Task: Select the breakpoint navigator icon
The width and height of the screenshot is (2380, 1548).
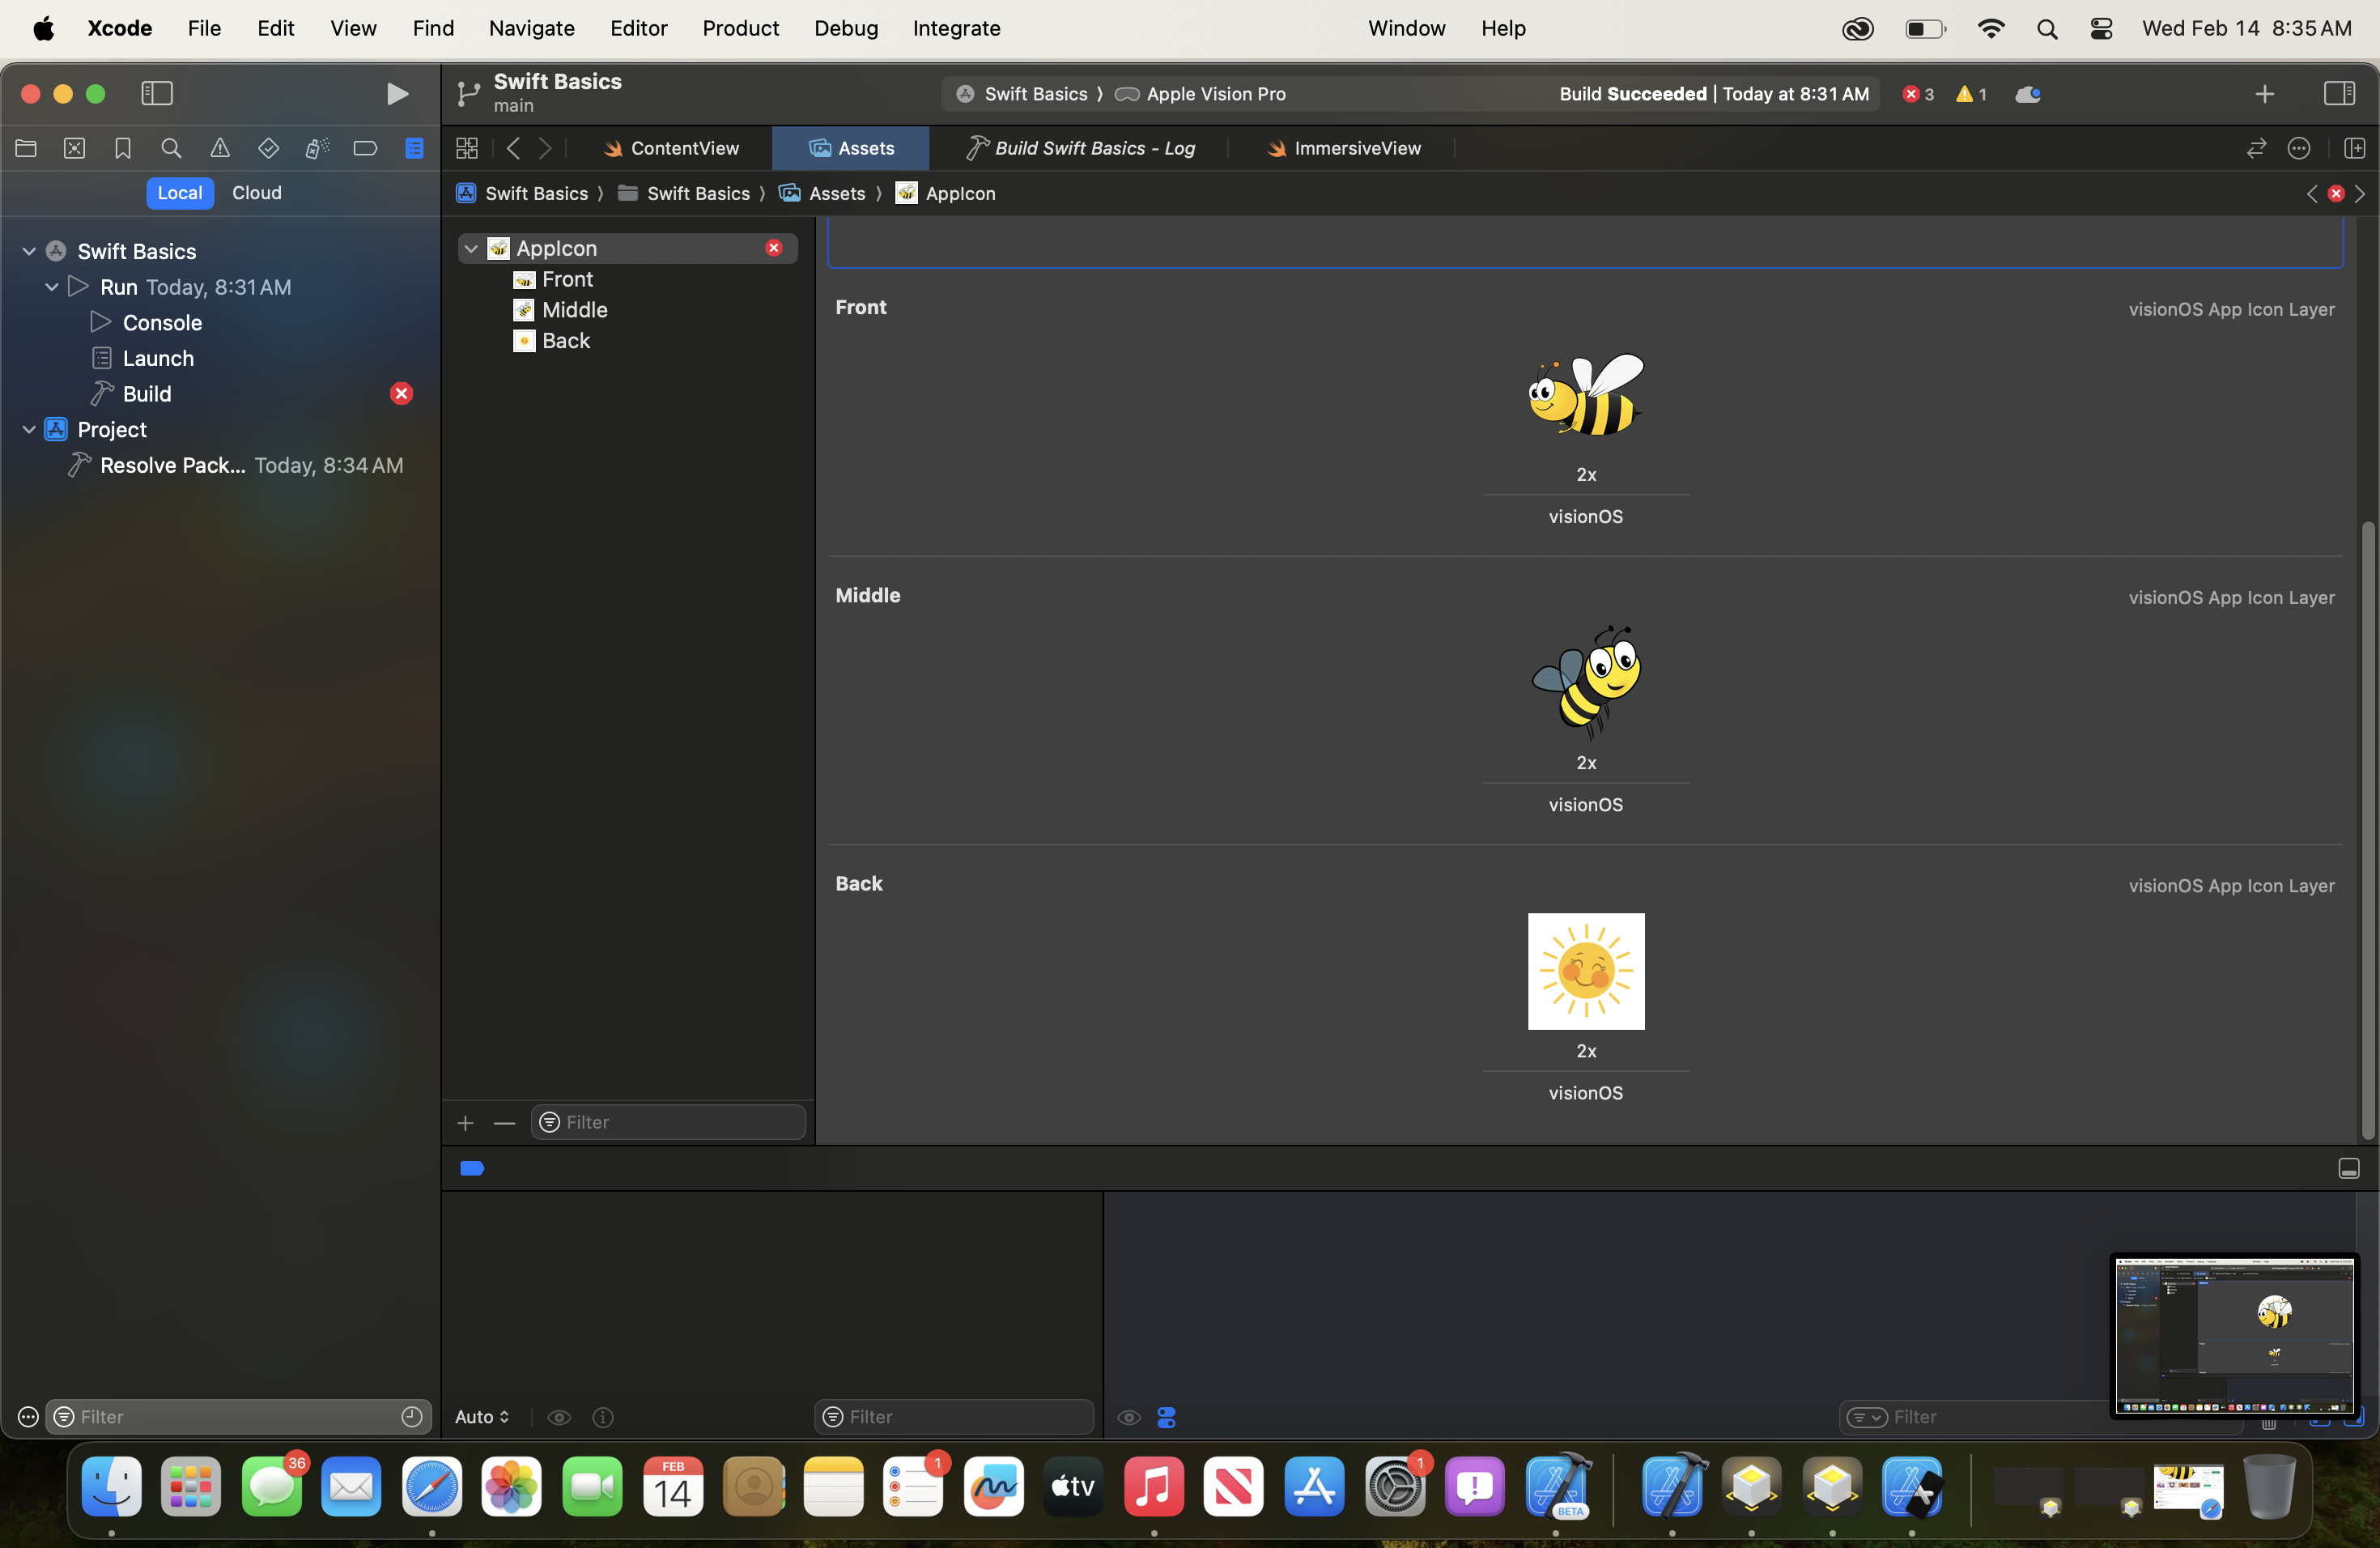Action: [365, 149]
